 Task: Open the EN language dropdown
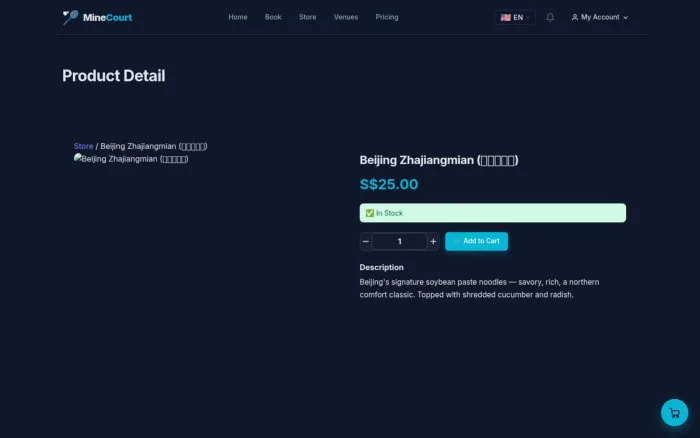point(515,17)
